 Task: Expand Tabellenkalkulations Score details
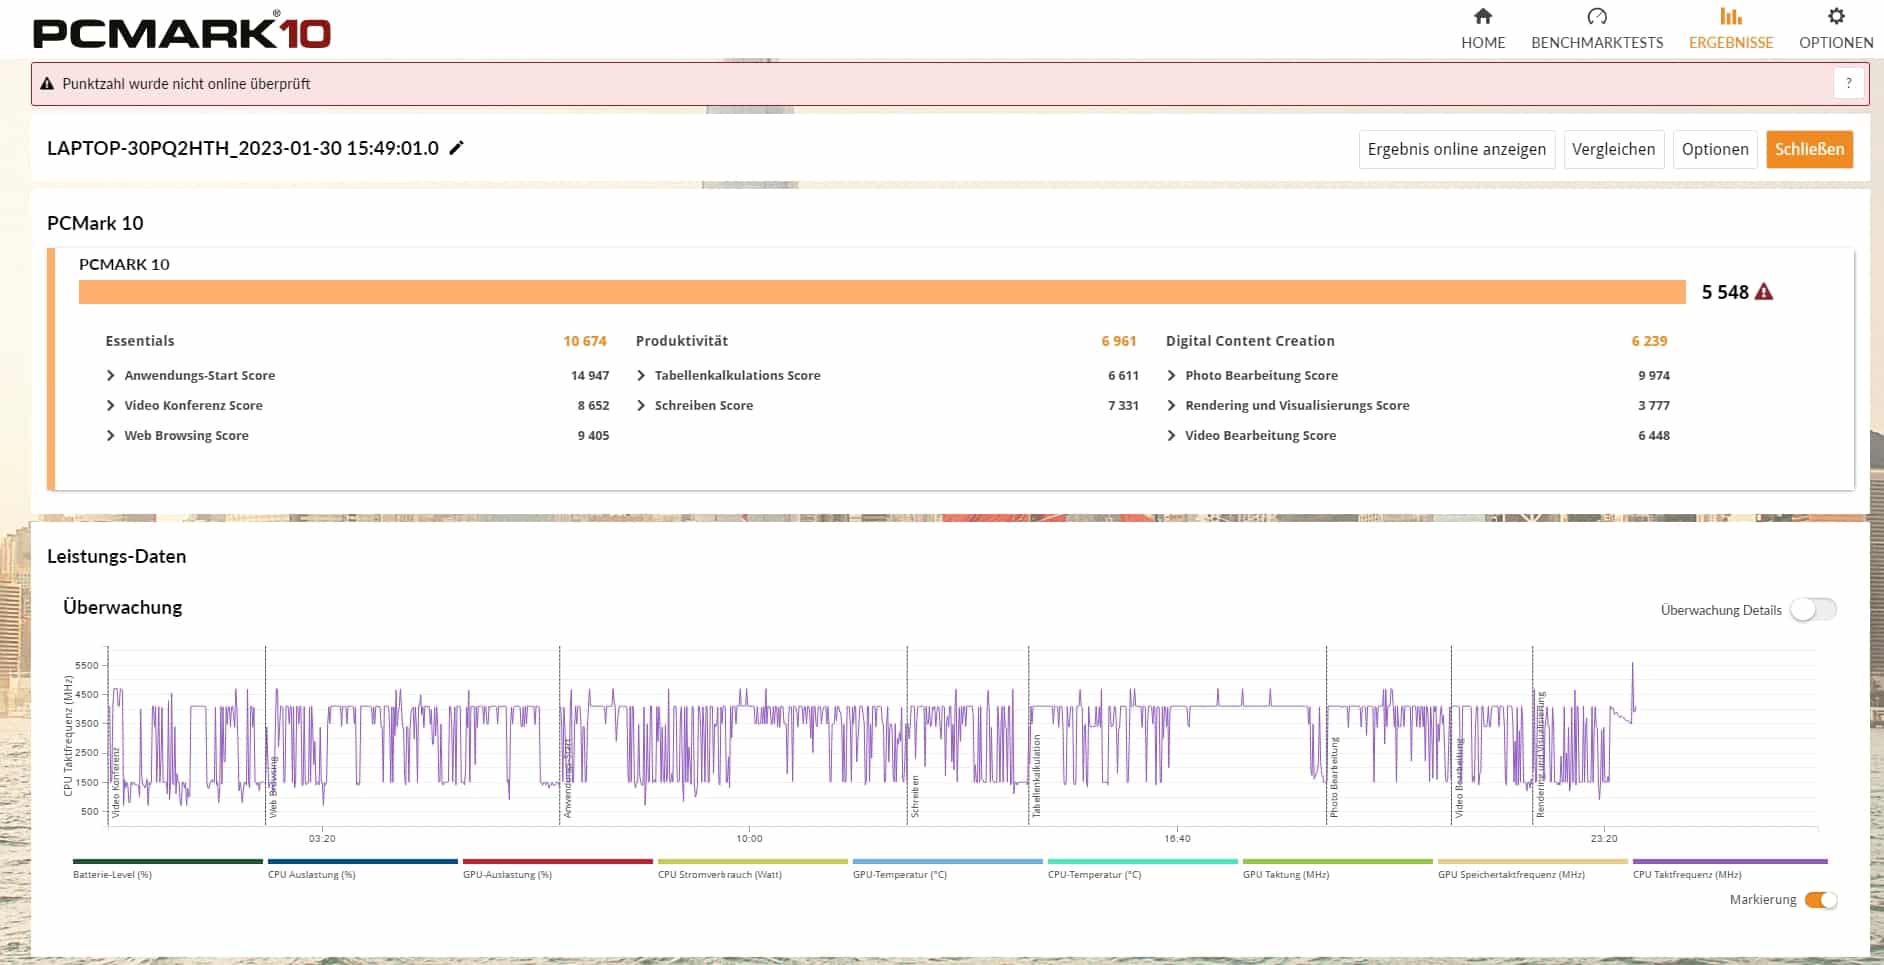[x=641, y=376]
